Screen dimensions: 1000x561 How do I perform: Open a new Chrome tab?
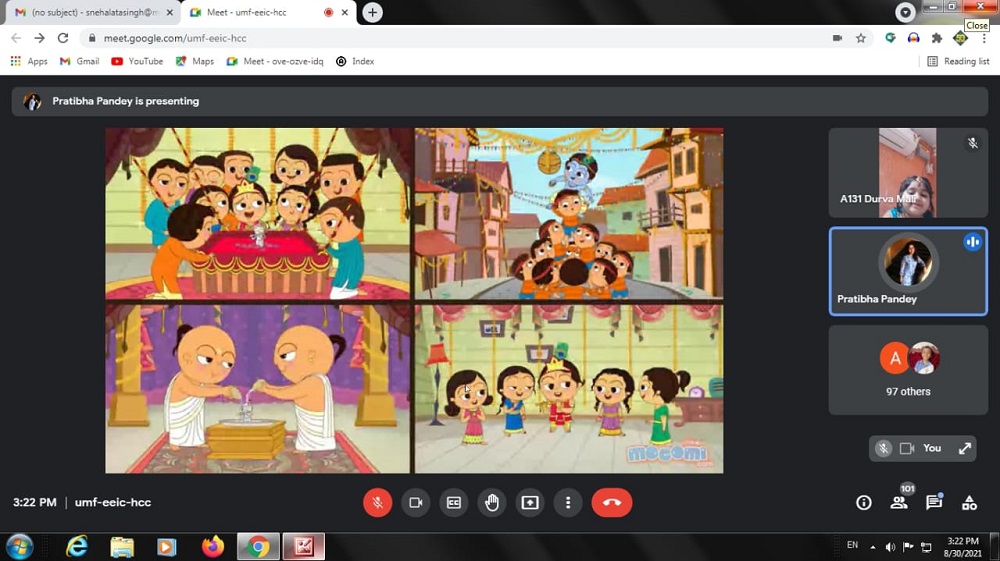point(372,12)
